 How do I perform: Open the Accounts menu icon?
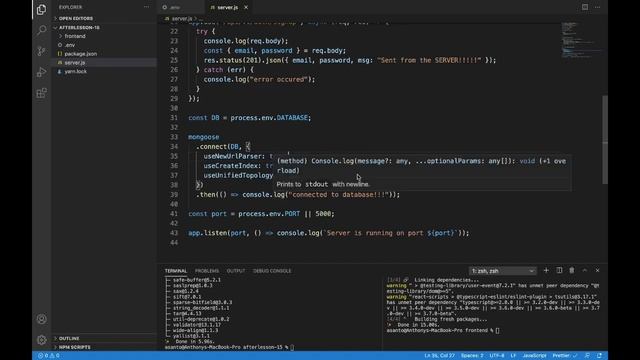(41, 319)
